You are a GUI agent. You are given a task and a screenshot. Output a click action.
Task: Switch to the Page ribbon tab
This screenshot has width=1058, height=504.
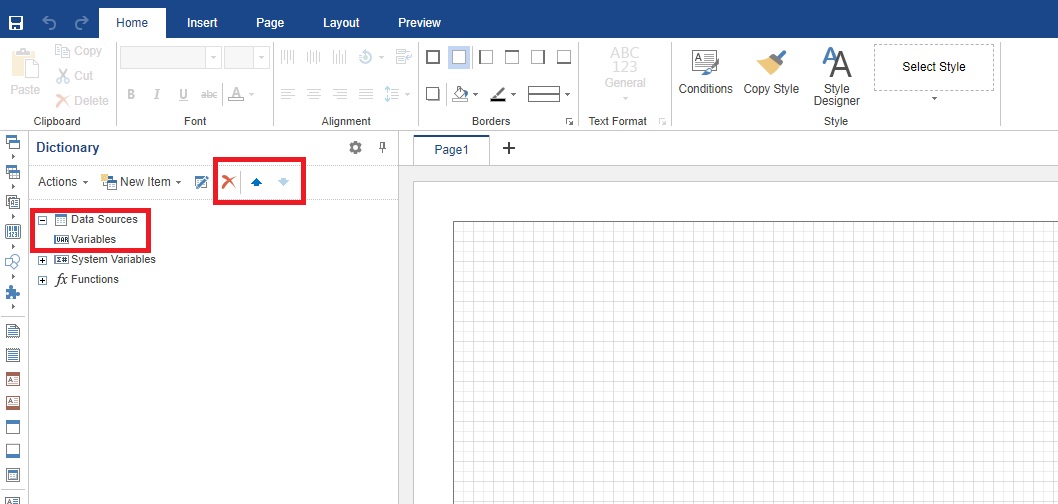tap(270, 23)
